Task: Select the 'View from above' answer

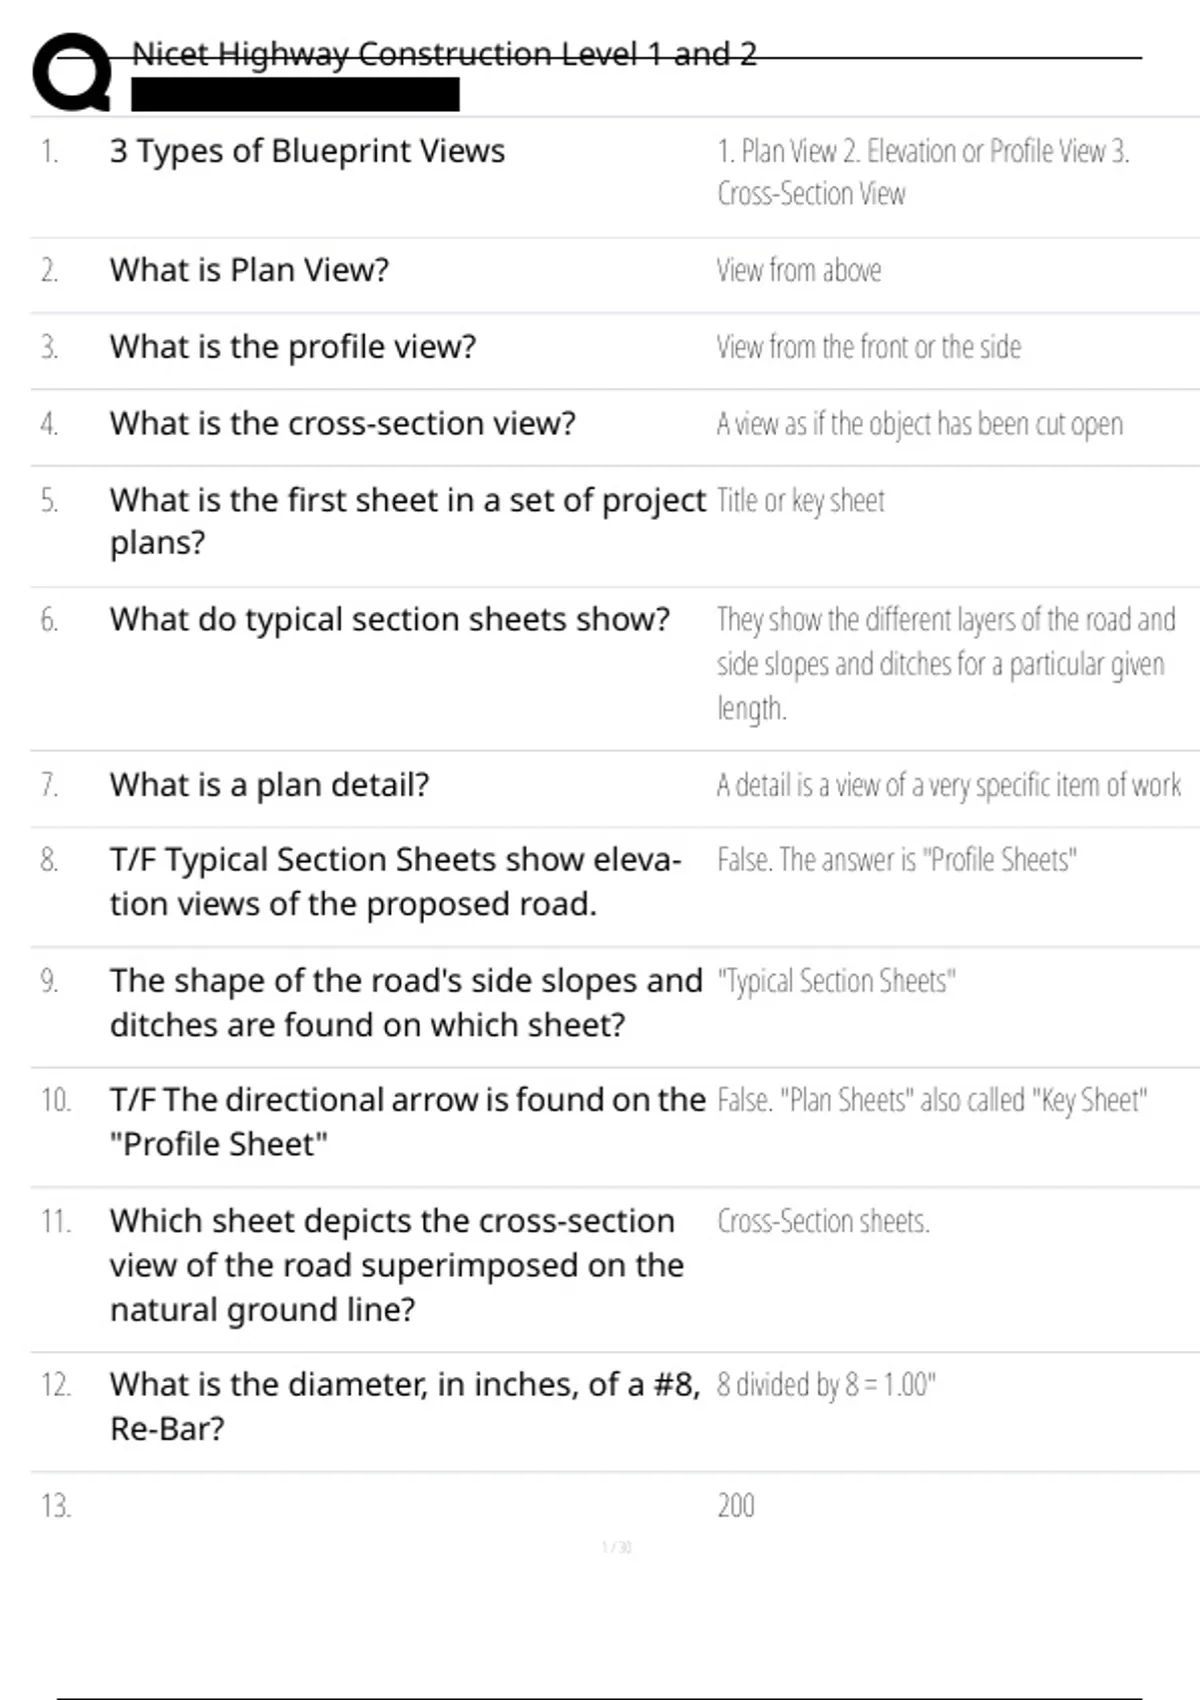Action: 798,270
